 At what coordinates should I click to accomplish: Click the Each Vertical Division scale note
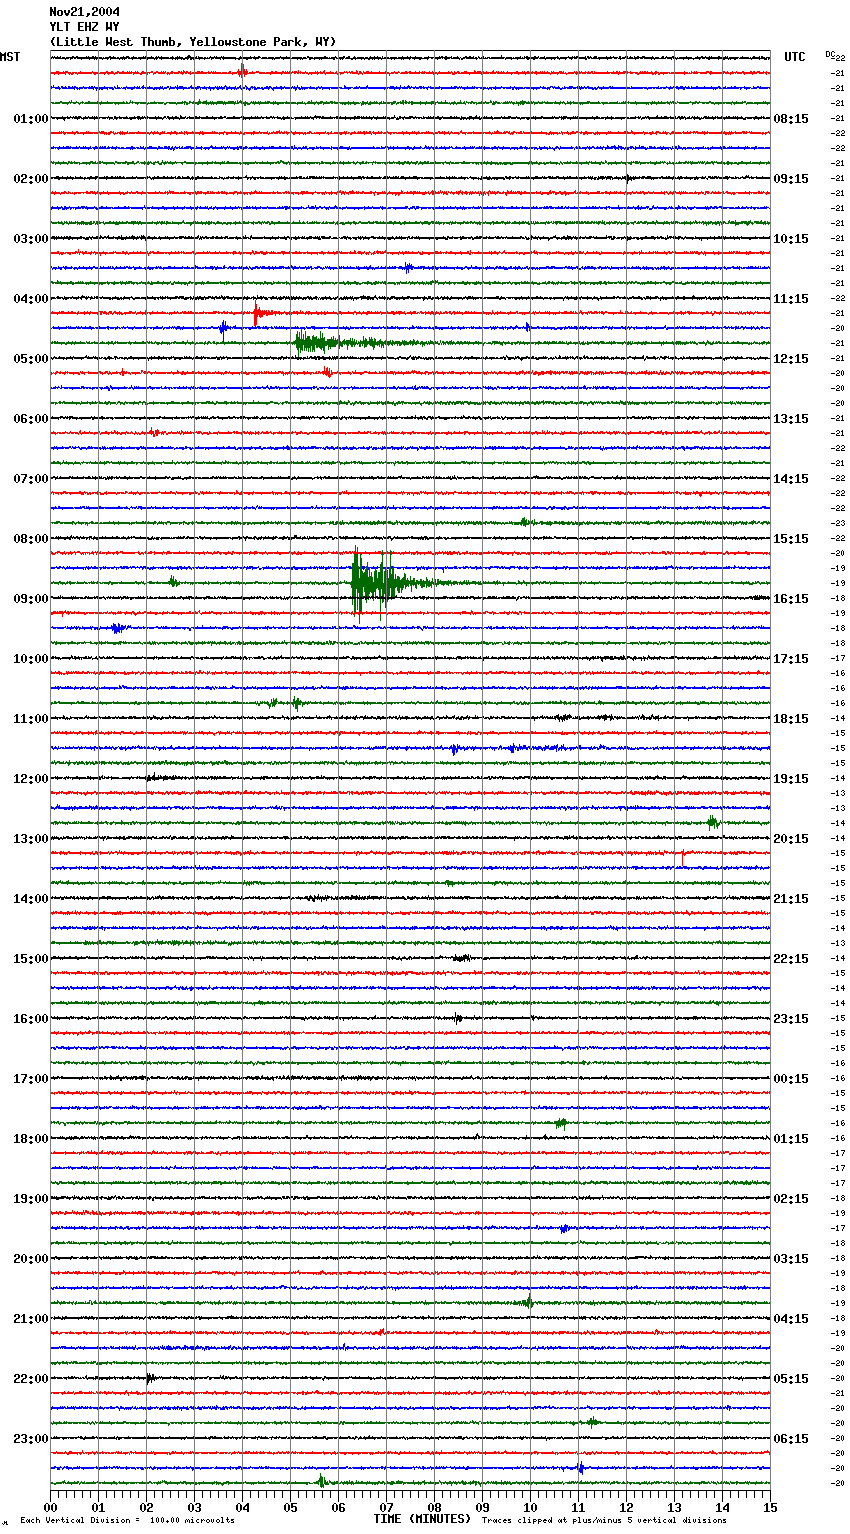[x=128, y=1520]
